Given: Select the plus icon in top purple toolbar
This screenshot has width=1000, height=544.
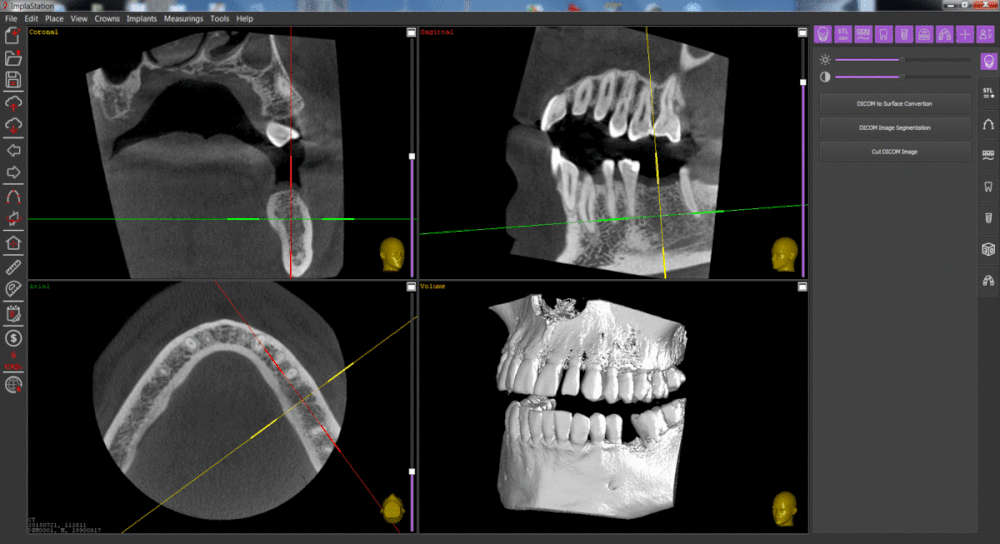Looking at the screenshot, I should click(965, 34).
